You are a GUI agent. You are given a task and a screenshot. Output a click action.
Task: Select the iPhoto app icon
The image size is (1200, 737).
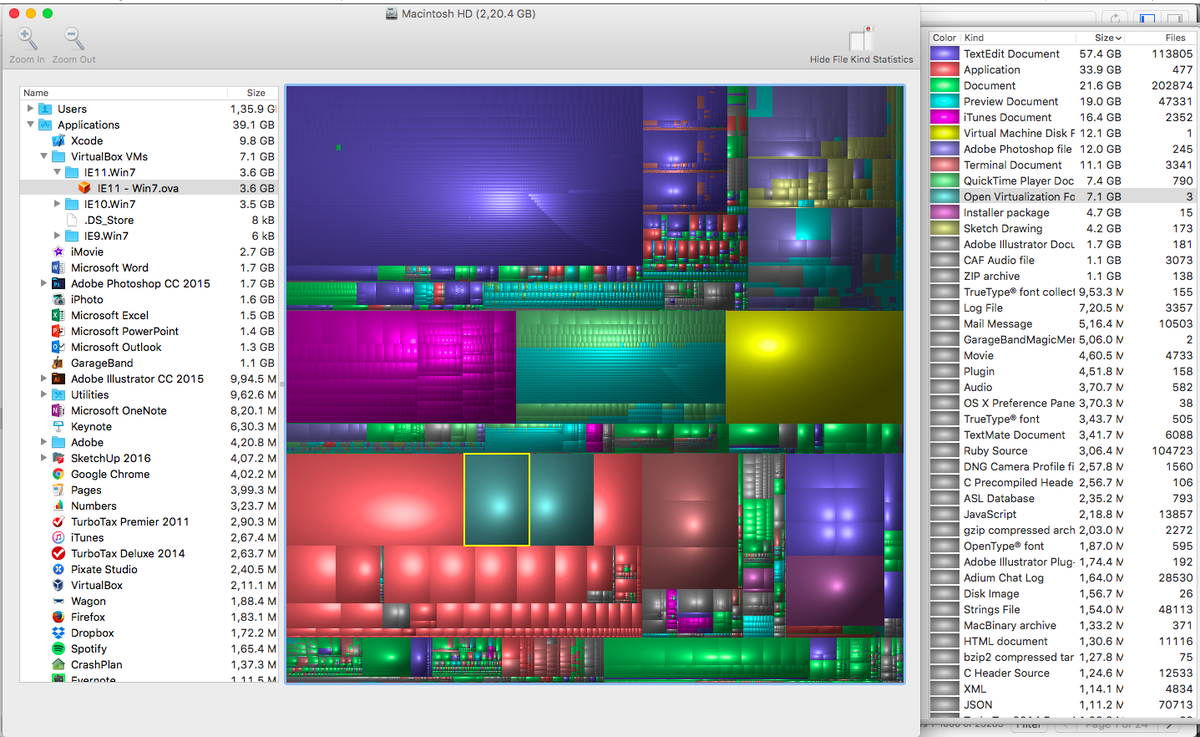click(58, 299)
